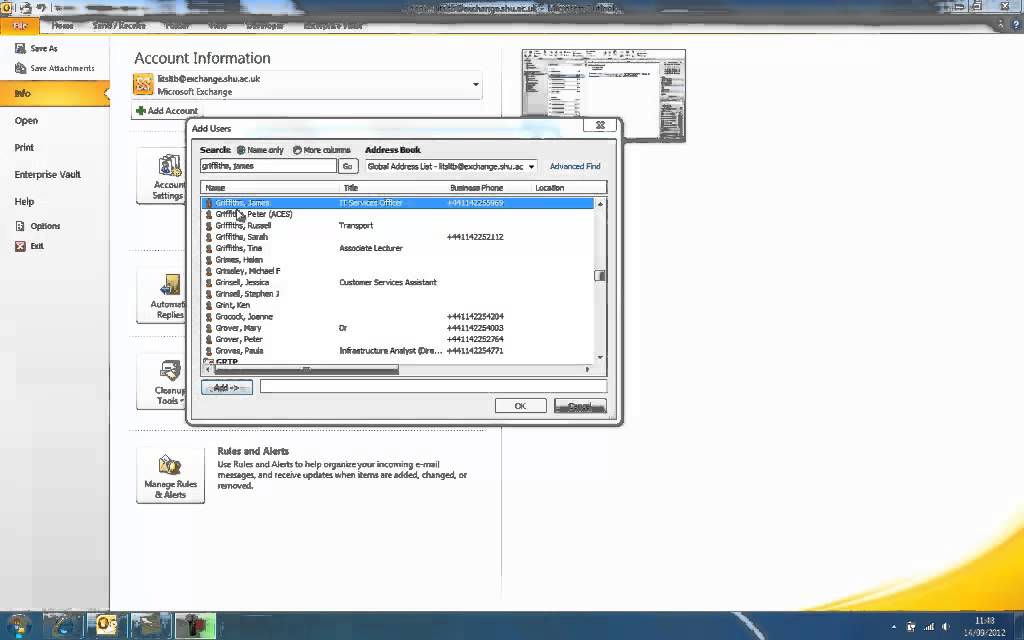Click OK in Add Users dialog
The width and height of the screenshot is (1024, 640).
coord(520,406)
